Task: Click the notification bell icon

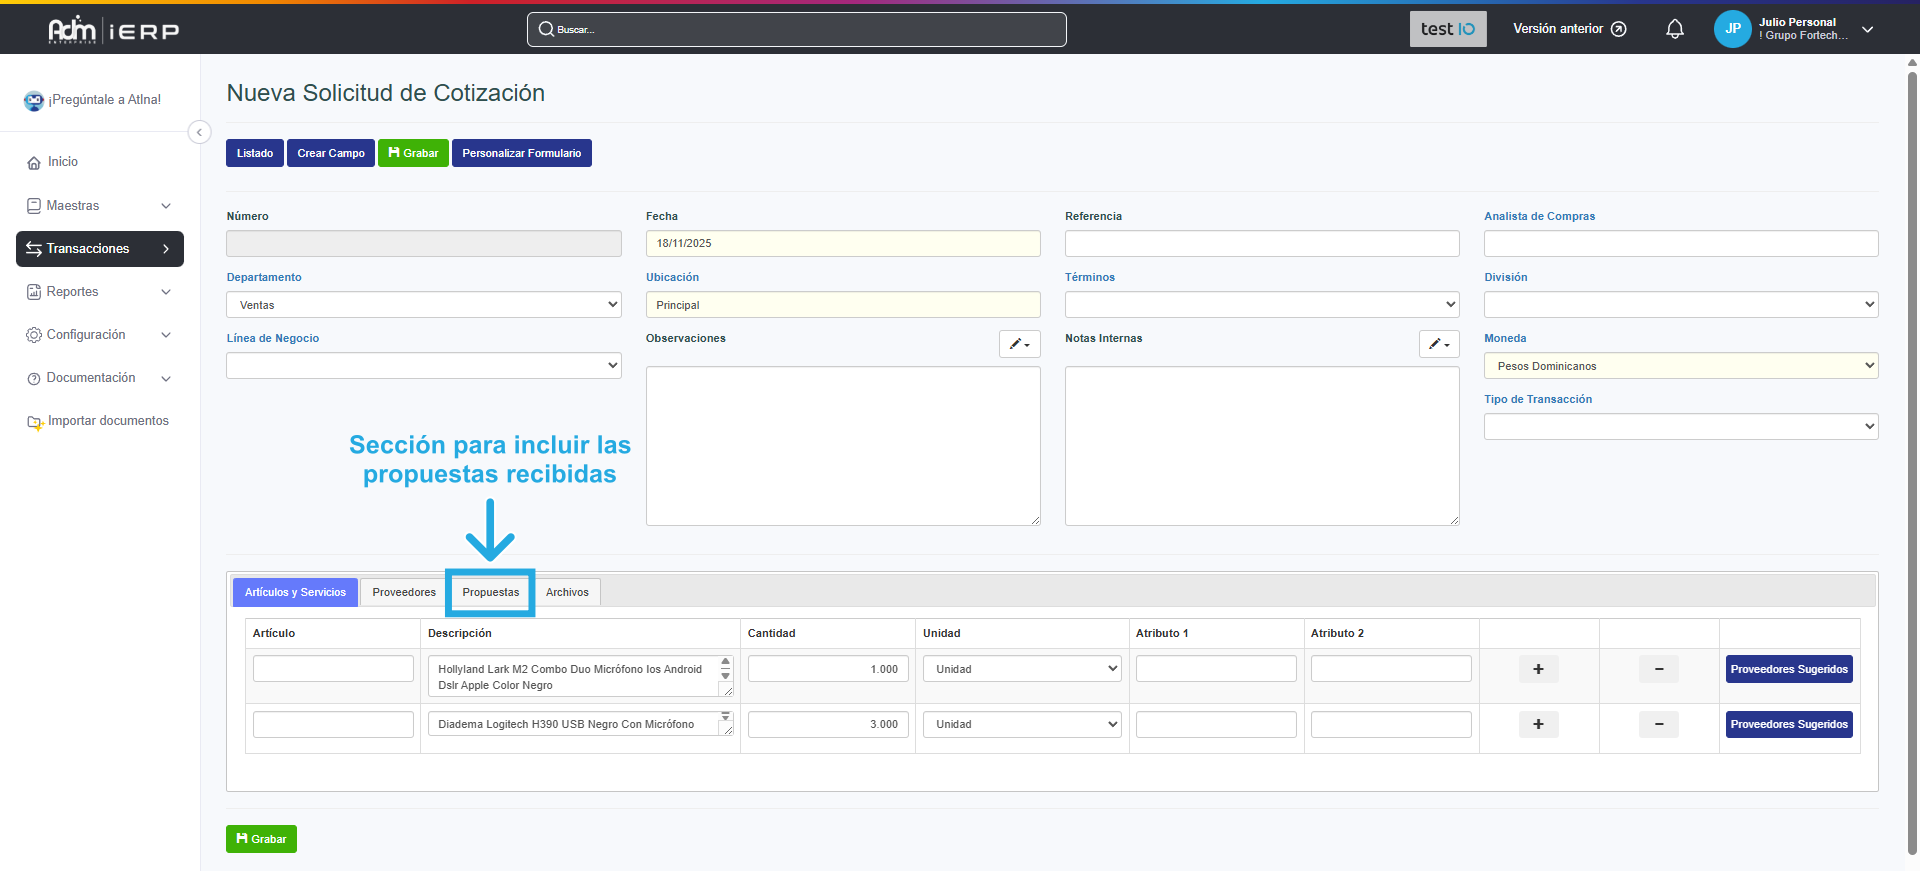Action: [1674, 29]
